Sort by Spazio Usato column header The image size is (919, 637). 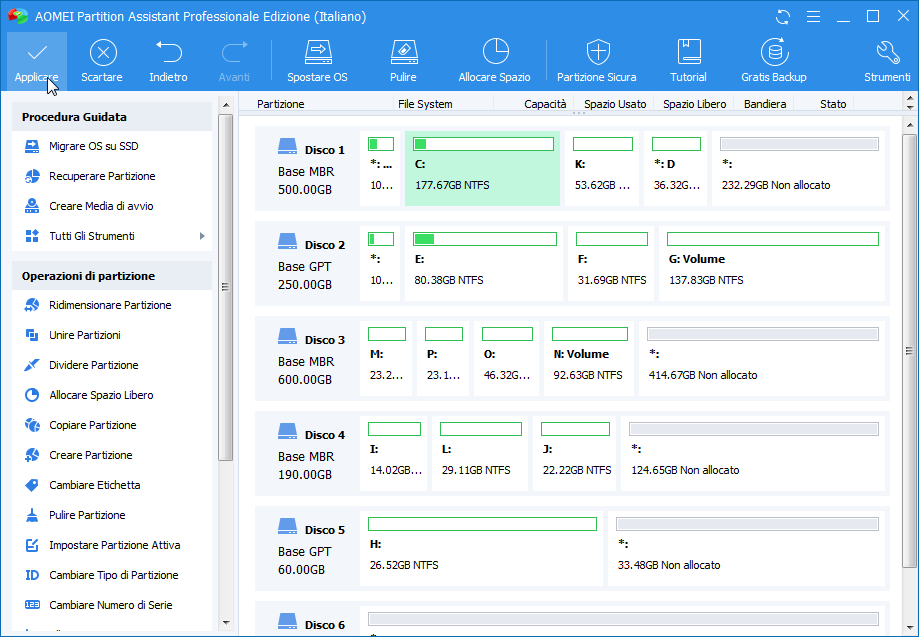(615, 104)
